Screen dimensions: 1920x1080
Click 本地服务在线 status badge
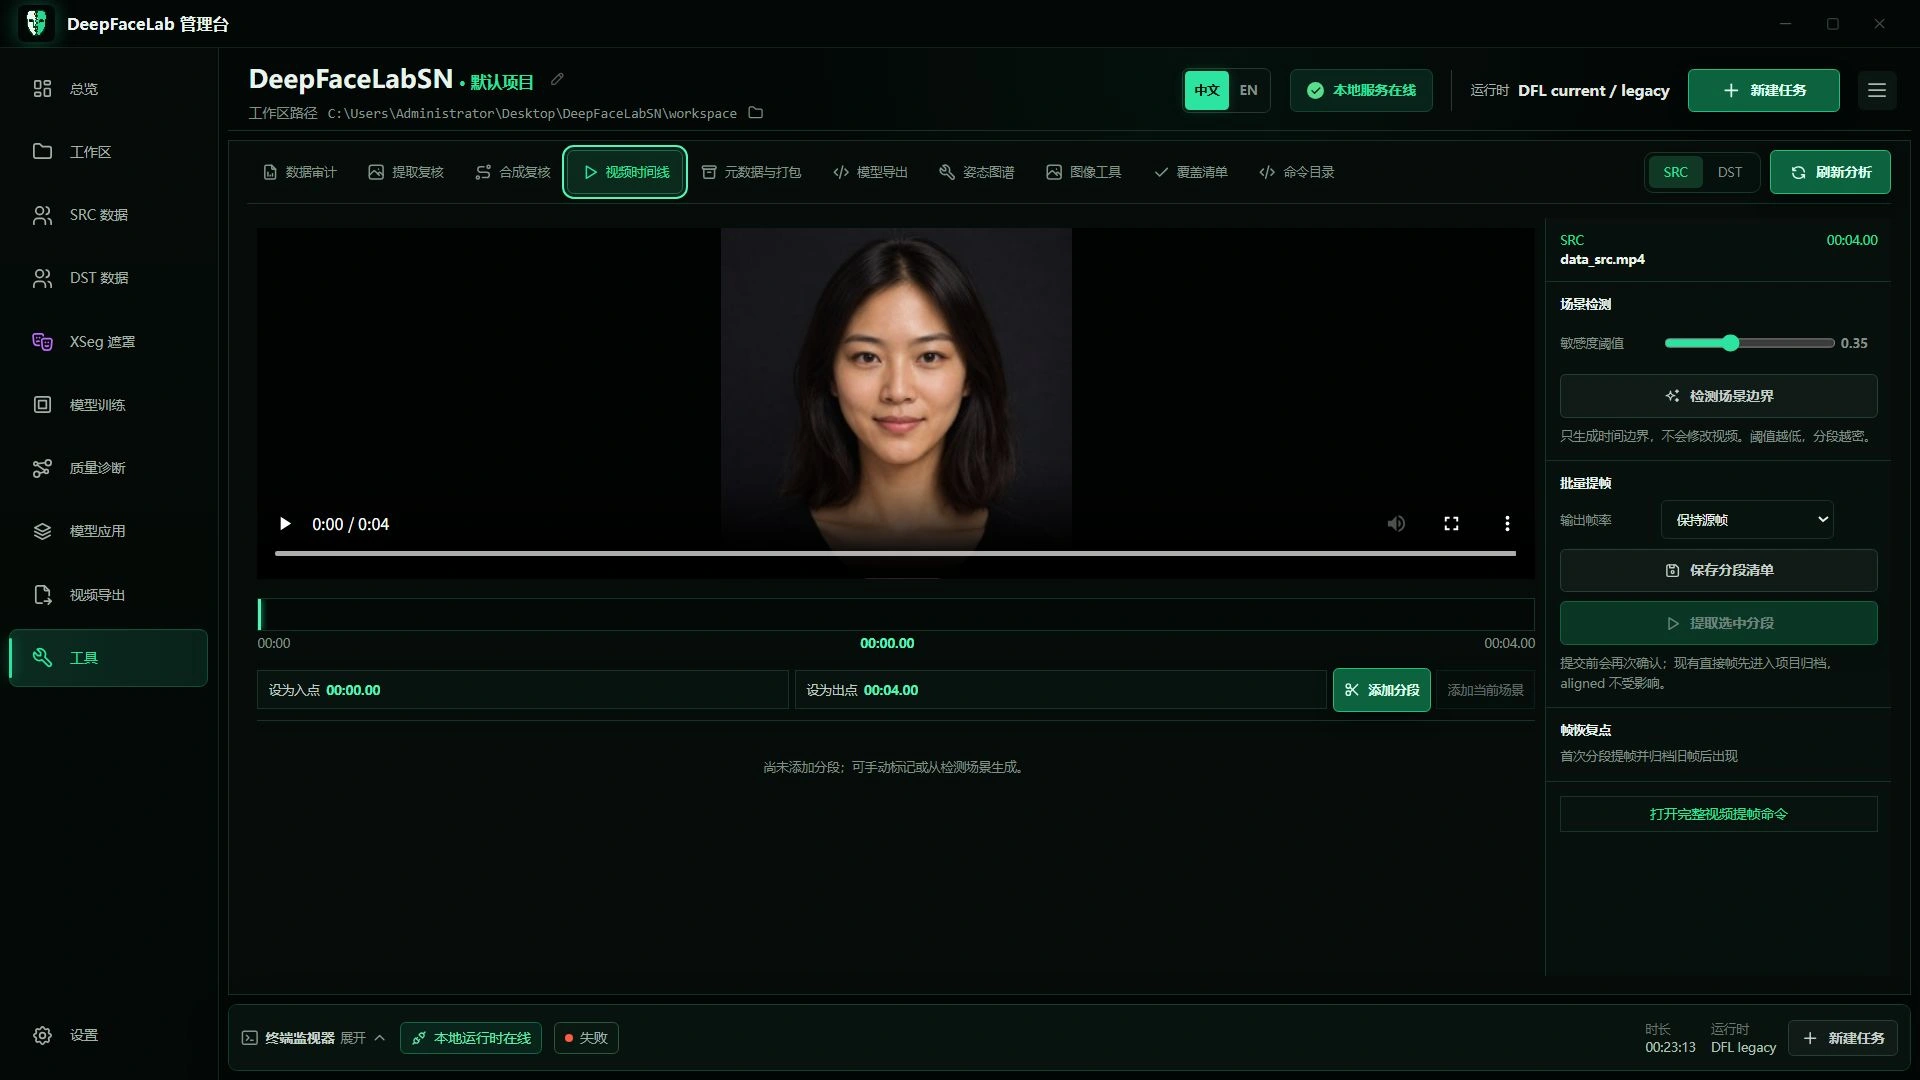click(1361, 90)
